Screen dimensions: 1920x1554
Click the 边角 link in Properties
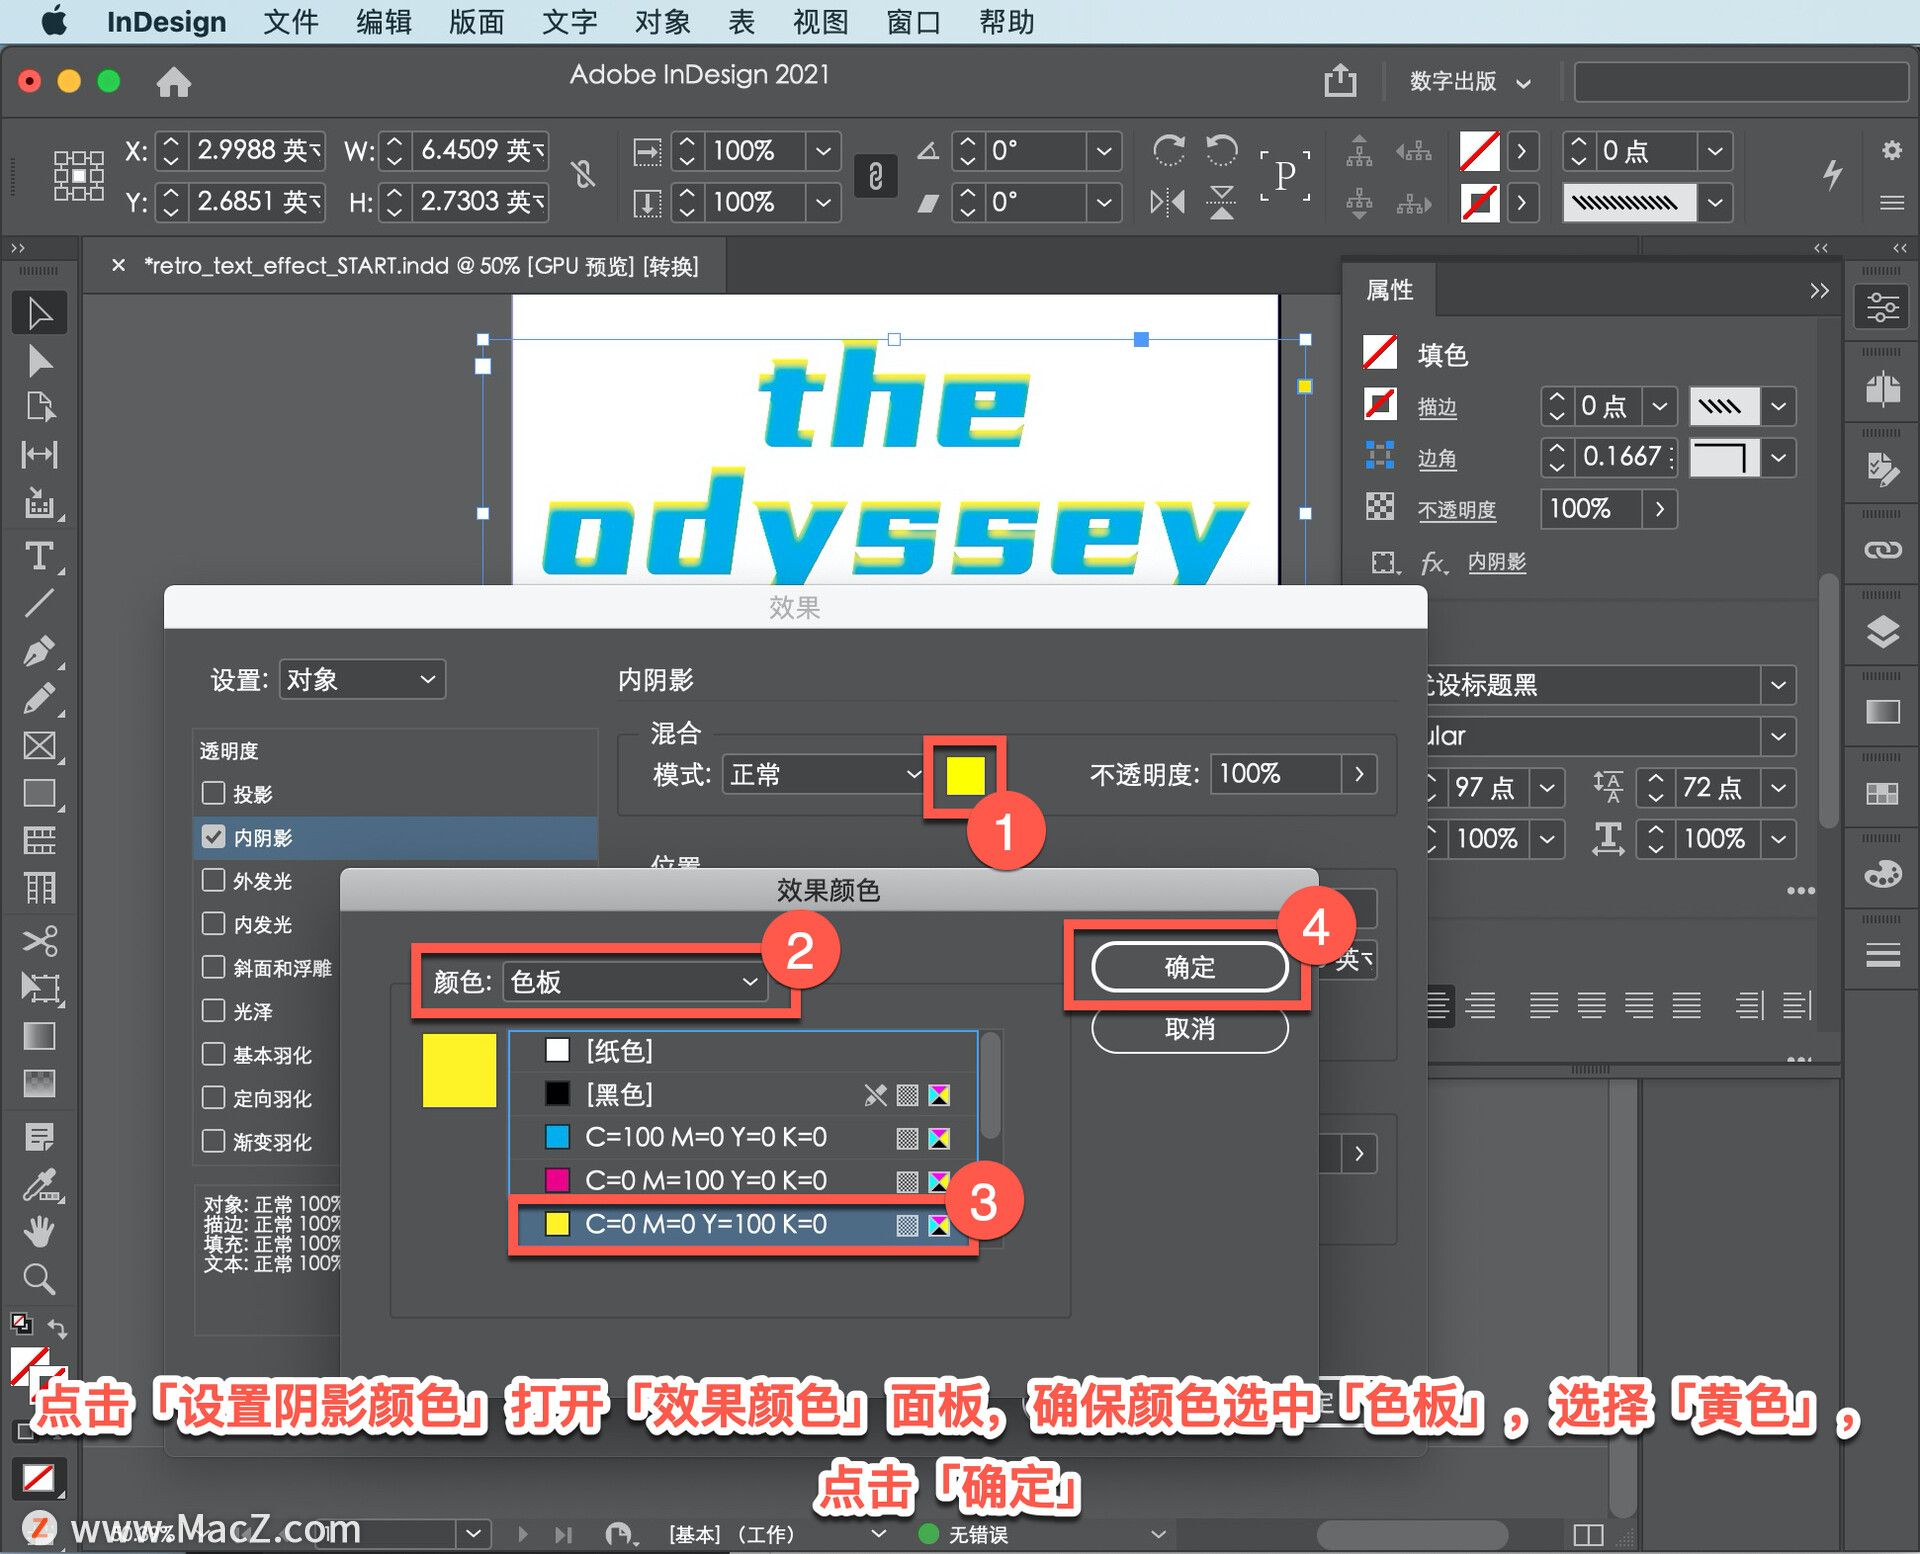pyautogui.click(x=1437, y=458)
